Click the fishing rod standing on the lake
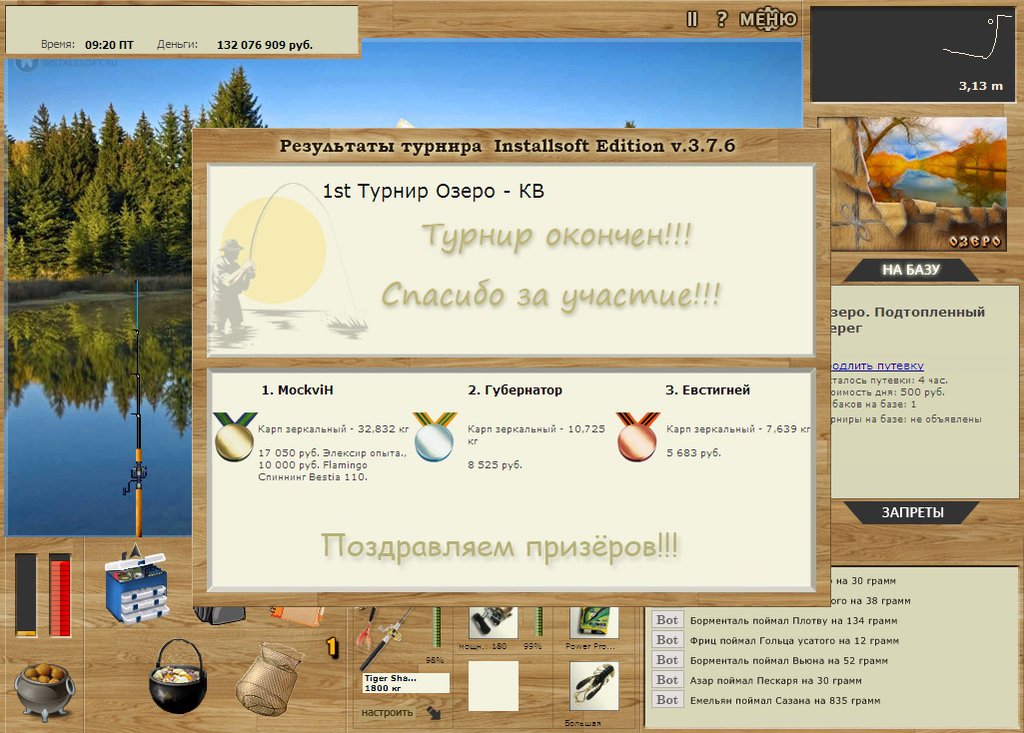 [137, 408]
